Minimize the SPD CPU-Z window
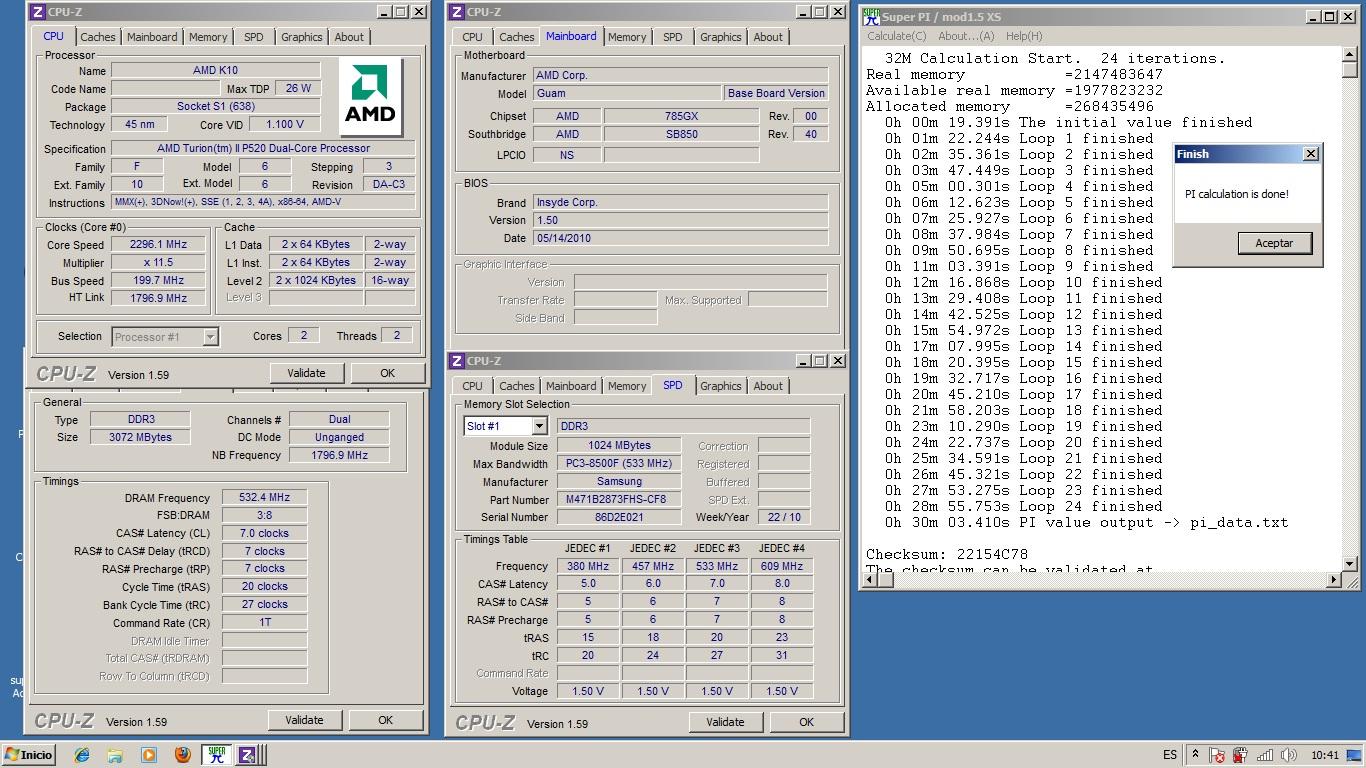This screenshot has width=1366, height=768. pyautogui.click(x=805, y=361)
